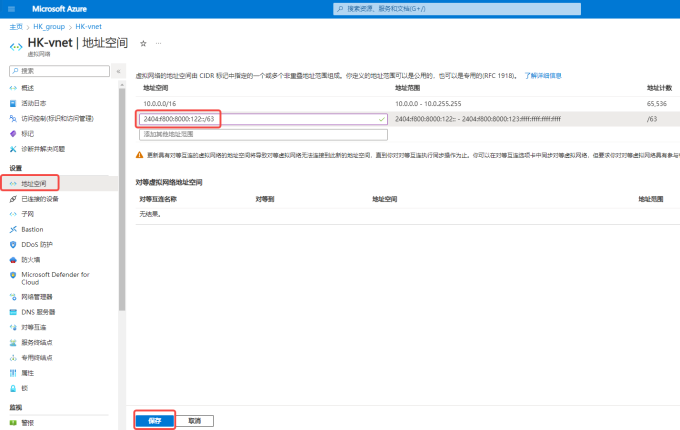
Task: Open Microsoft Defender for Cloud
Action: (55, 278)
